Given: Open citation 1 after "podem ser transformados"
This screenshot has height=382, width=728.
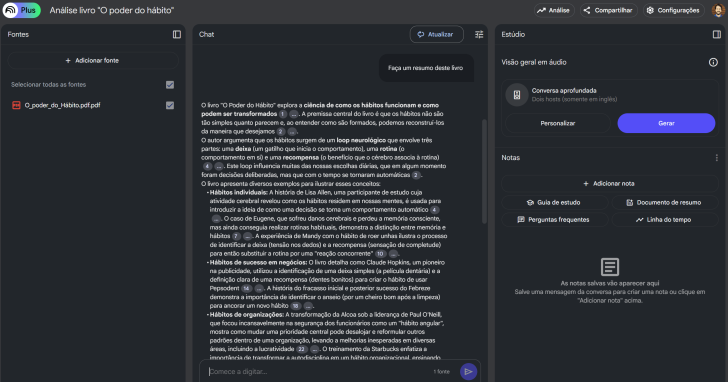Looking at the screenshot, I should click(x=283, y=114).
